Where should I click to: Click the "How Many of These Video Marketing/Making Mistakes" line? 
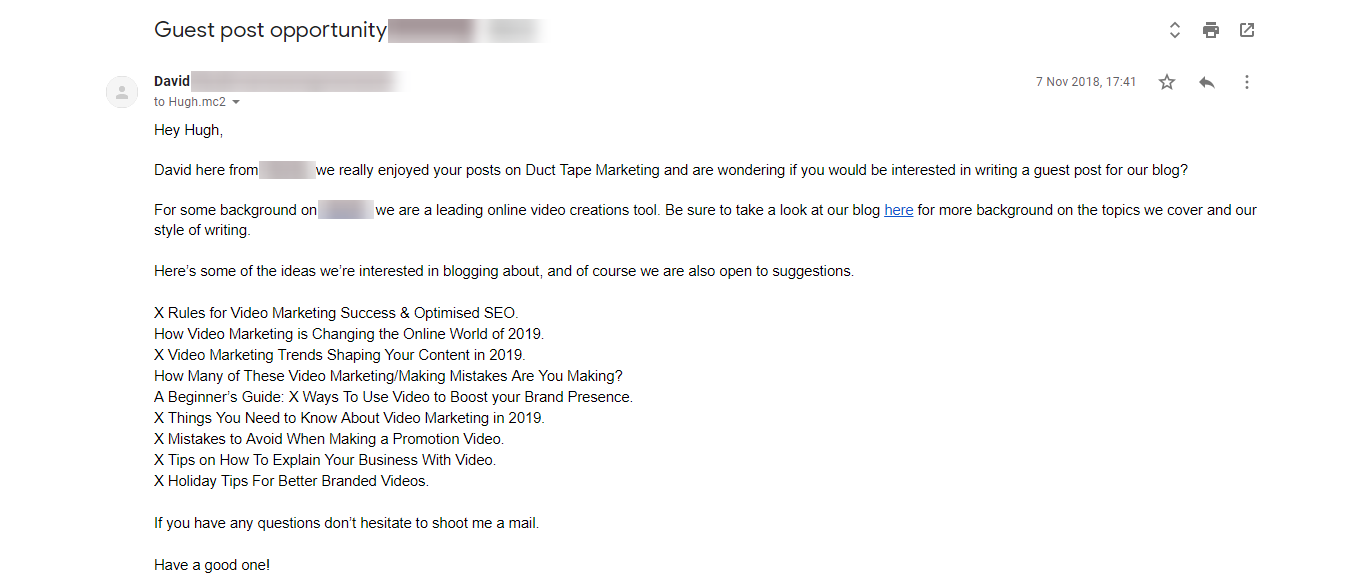tap(388, 376)
